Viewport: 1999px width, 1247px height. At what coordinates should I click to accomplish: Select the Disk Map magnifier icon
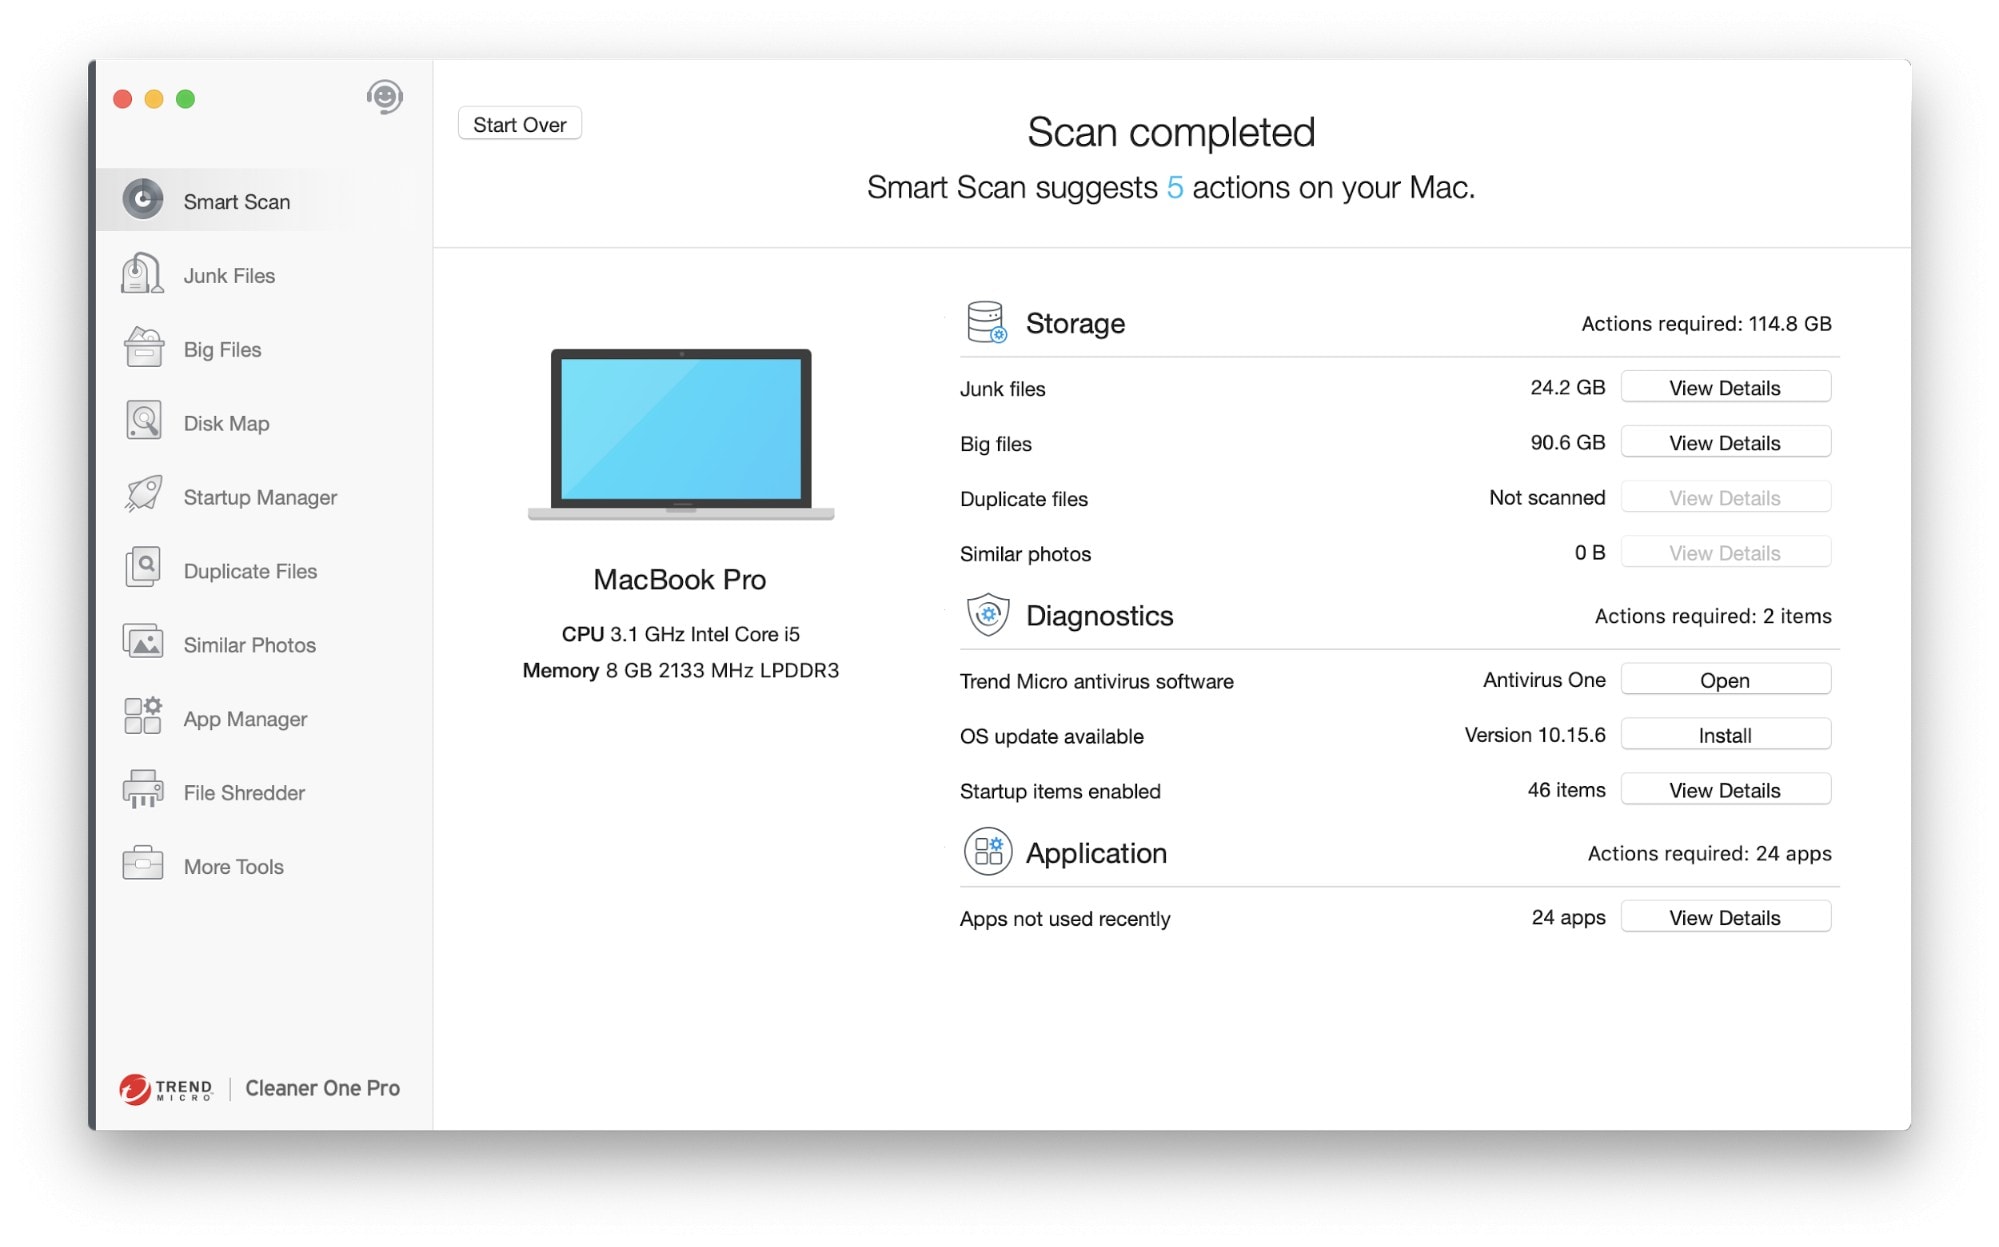pyautogui.click(x=143, y=422)
